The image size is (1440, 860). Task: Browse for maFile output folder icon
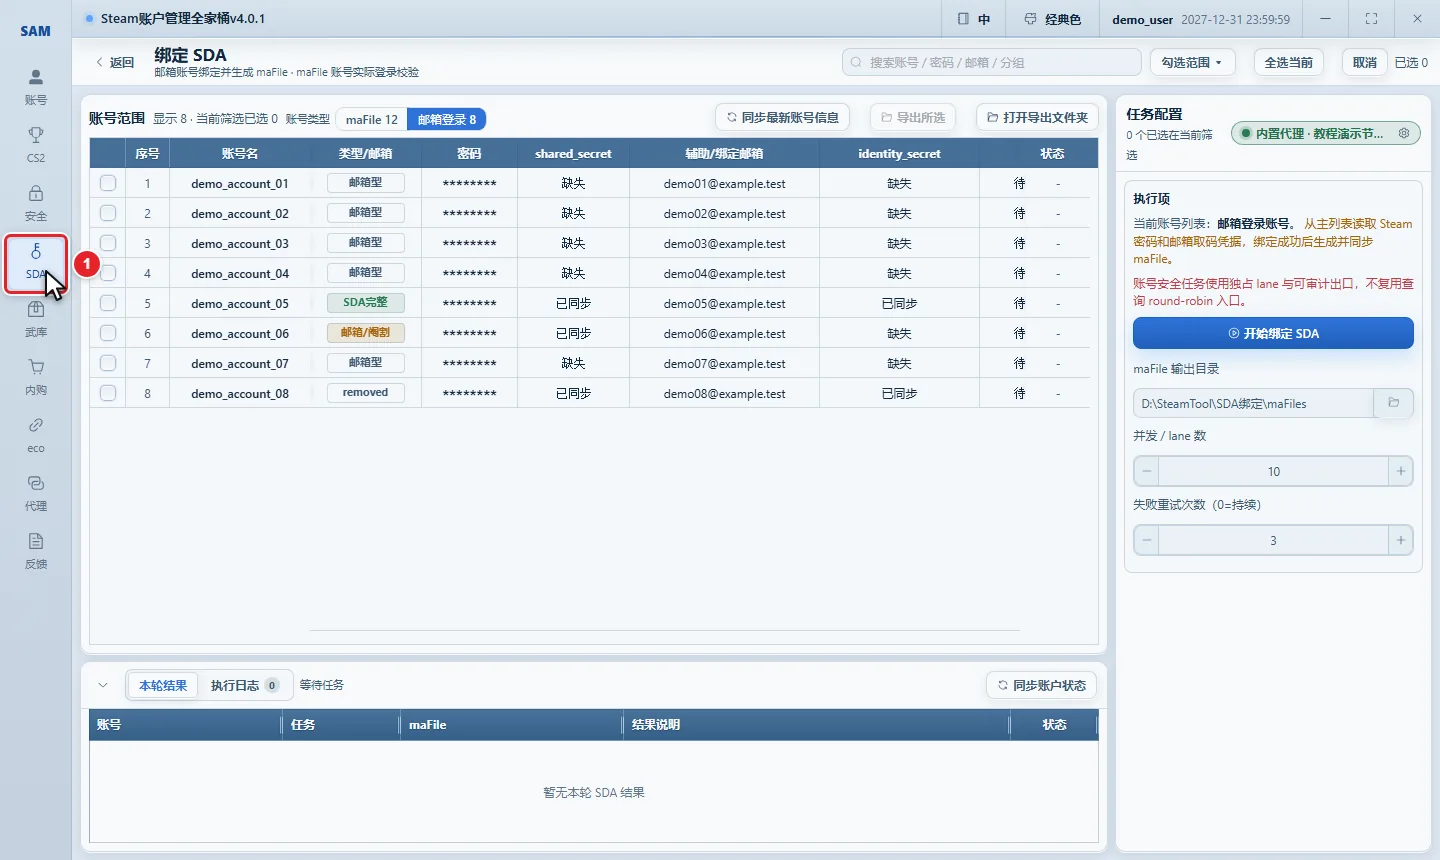coord(1393,403)
